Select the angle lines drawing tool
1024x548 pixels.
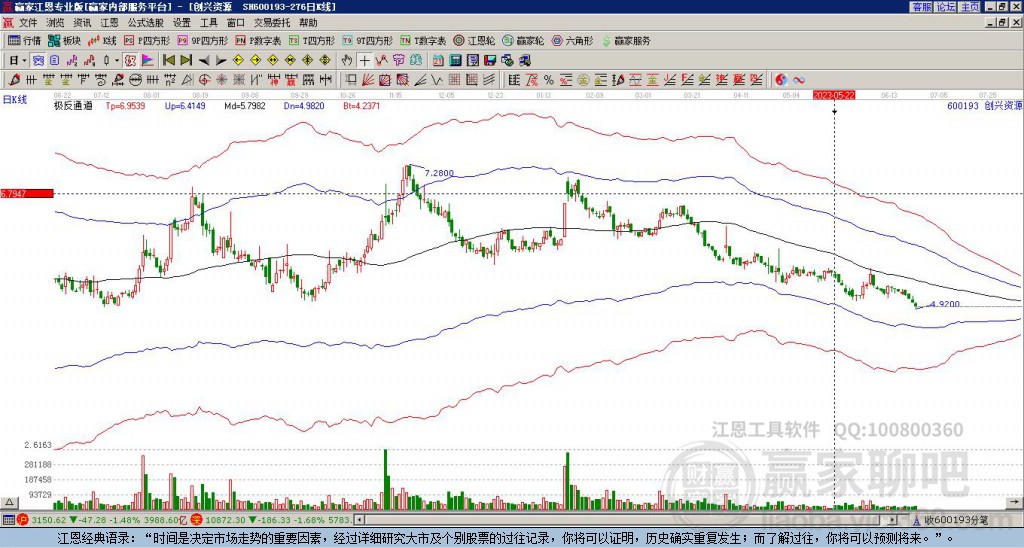420,80
